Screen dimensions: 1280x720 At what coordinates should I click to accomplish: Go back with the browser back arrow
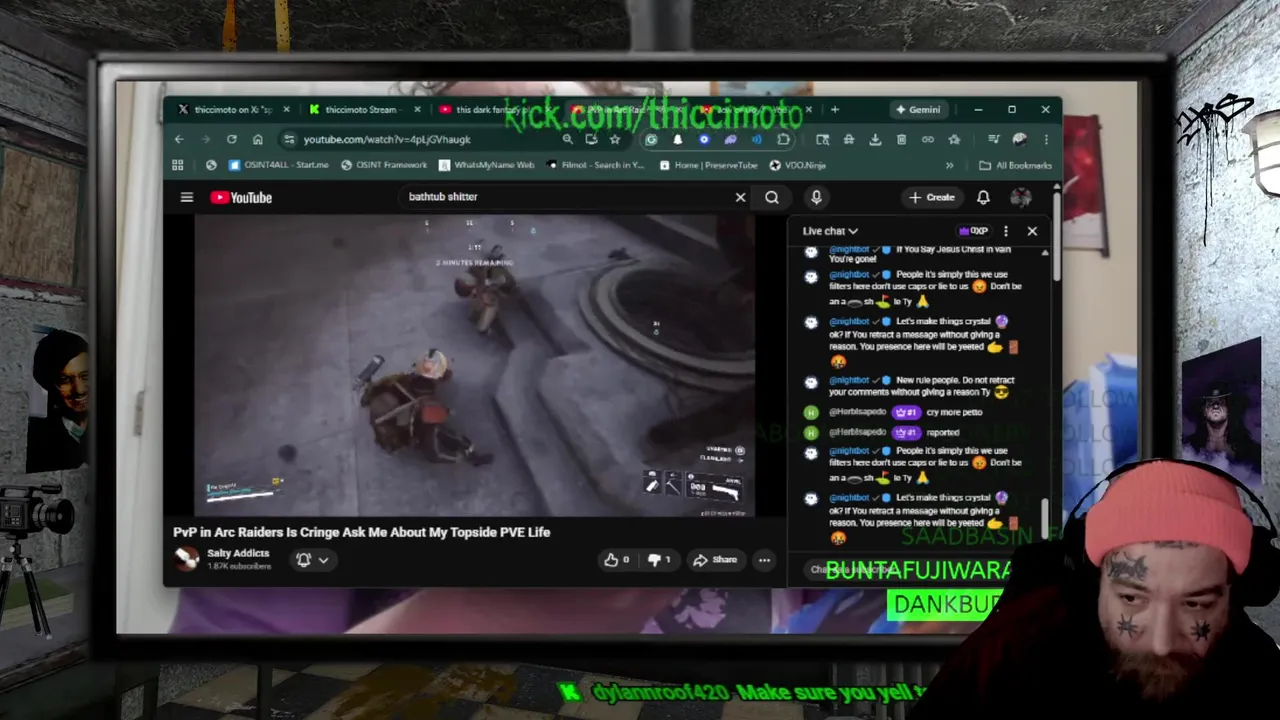pyautogui.click(x=179, y=140)
